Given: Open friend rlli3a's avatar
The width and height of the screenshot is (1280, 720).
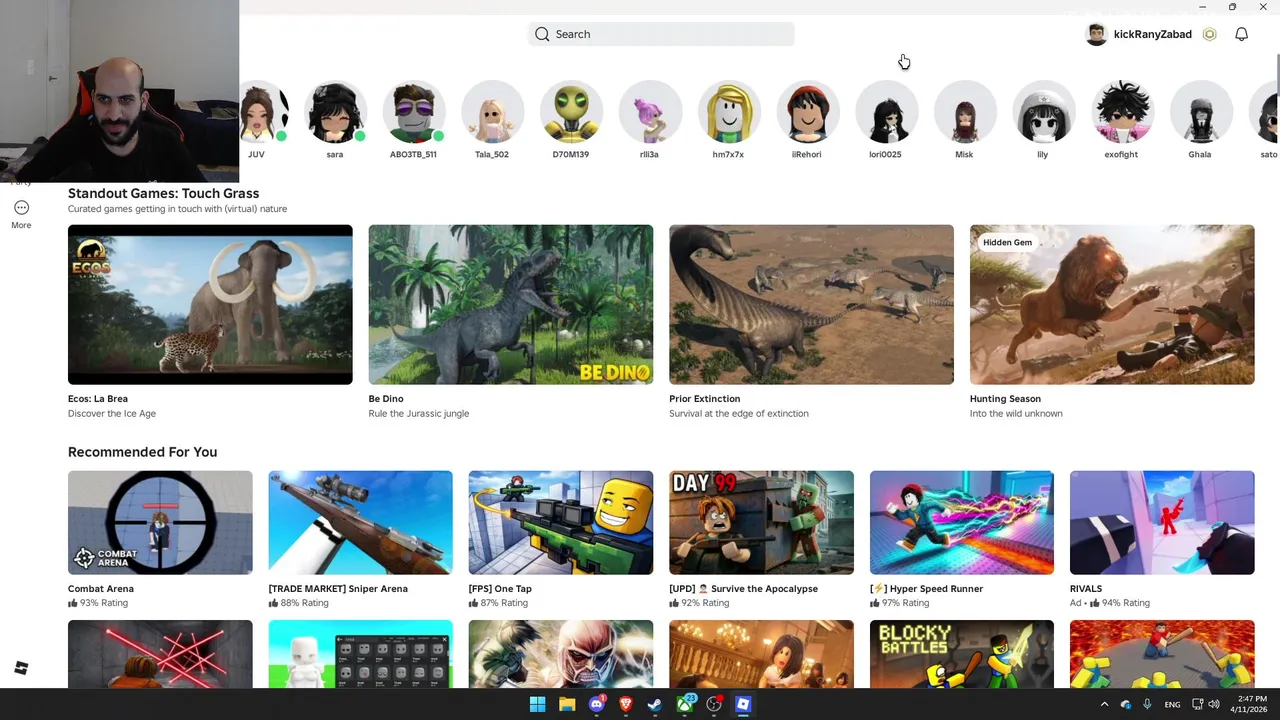Looking at the screenshot, I should tap(649, 112).
